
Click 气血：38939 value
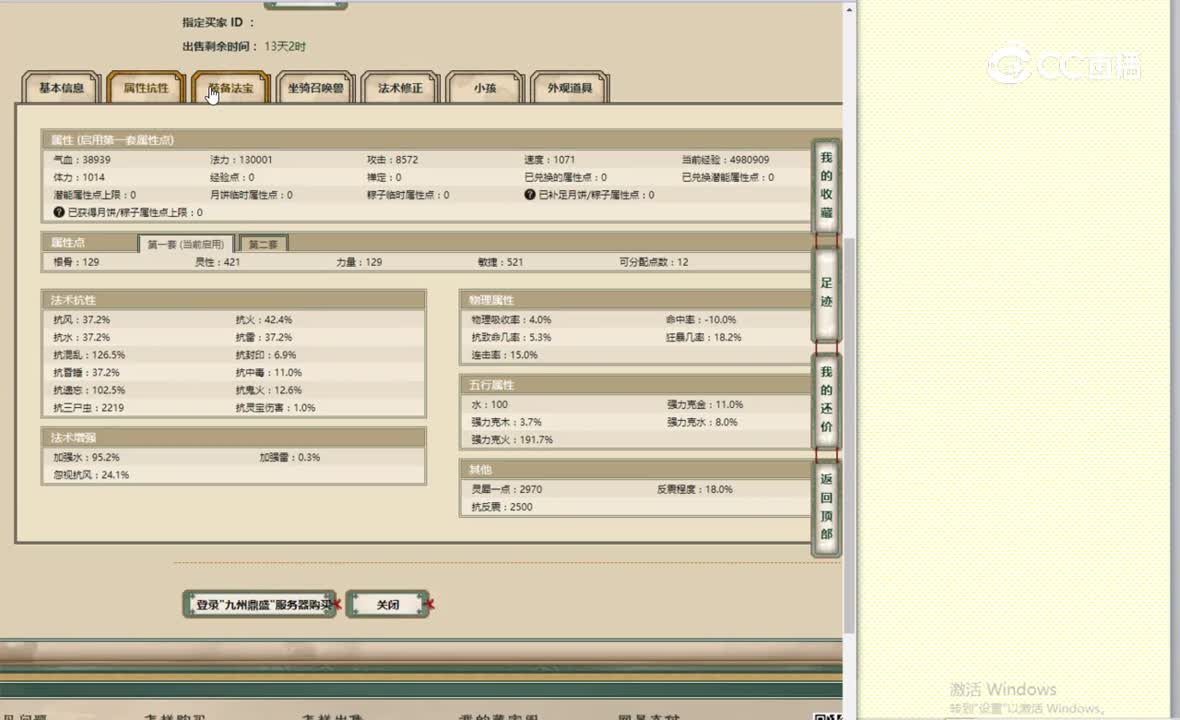[x=82, y=159]
